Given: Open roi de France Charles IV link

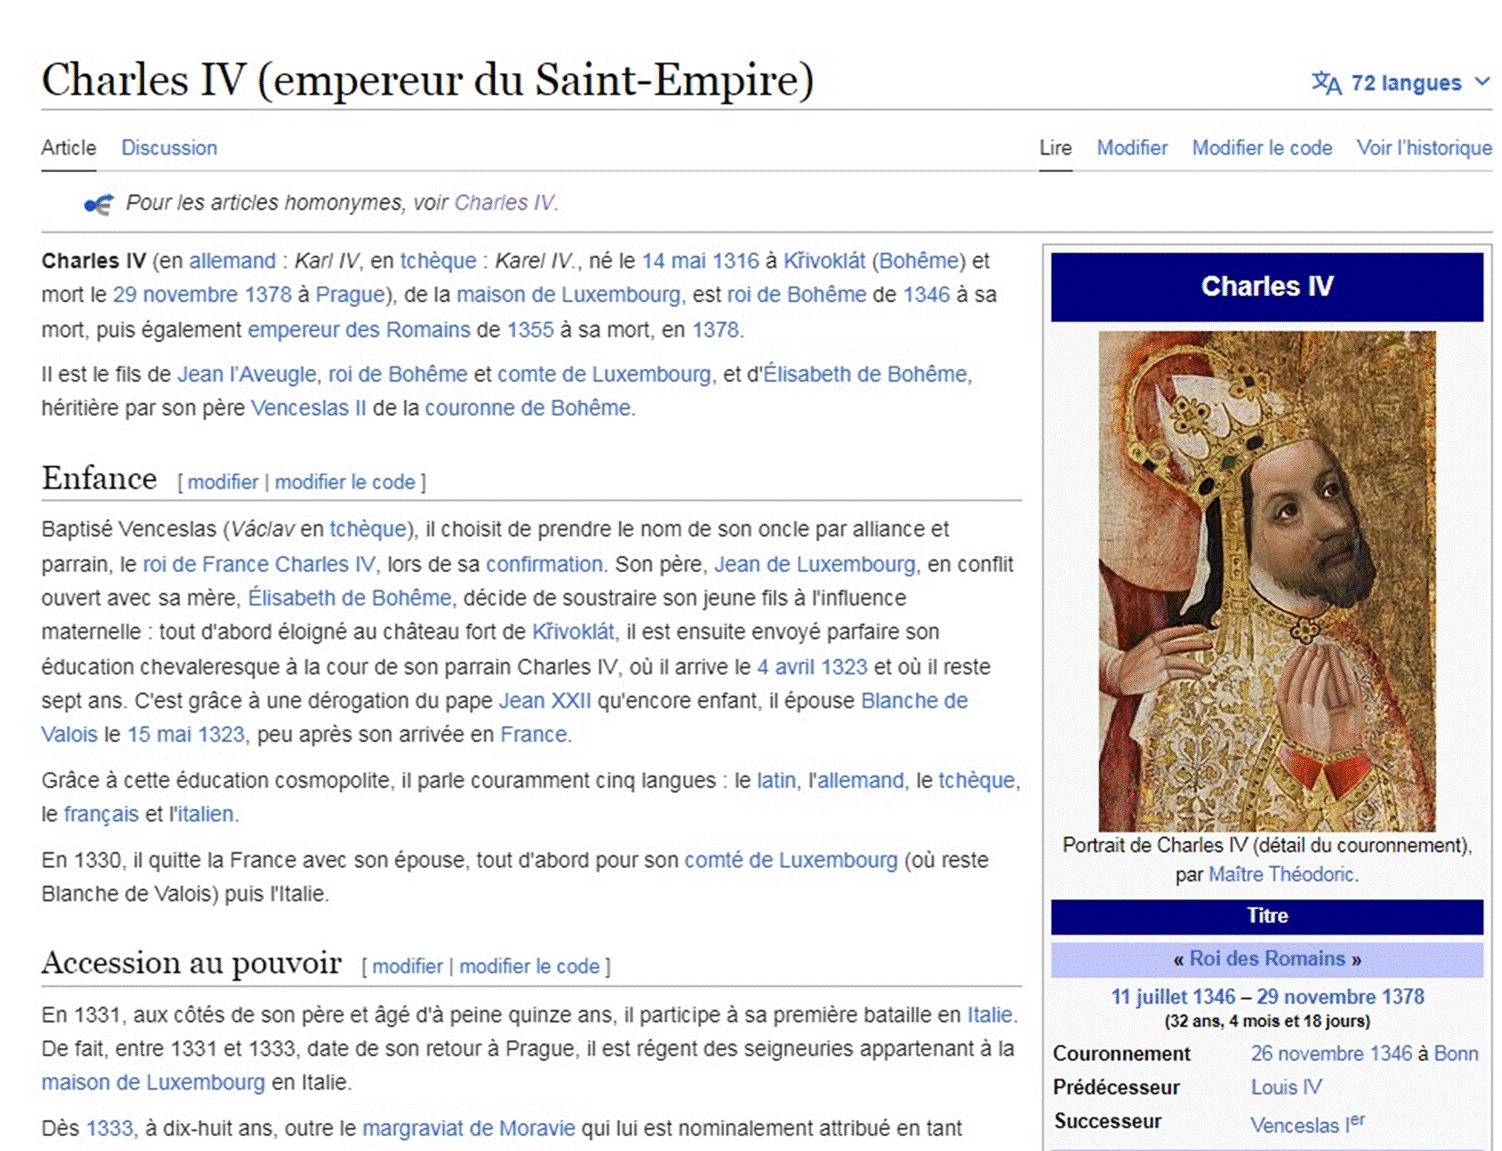Looking at the screenshot, I should (259, 565).
